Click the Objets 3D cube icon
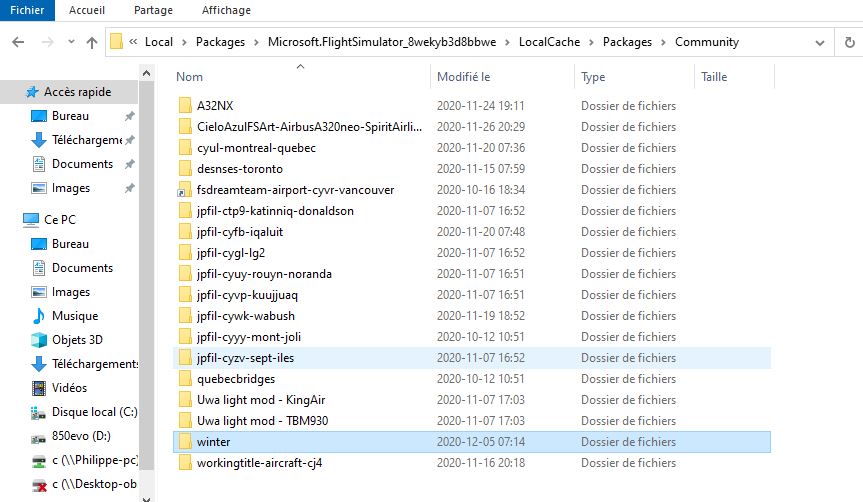863x502 pixels. click(x=39, y=340)
